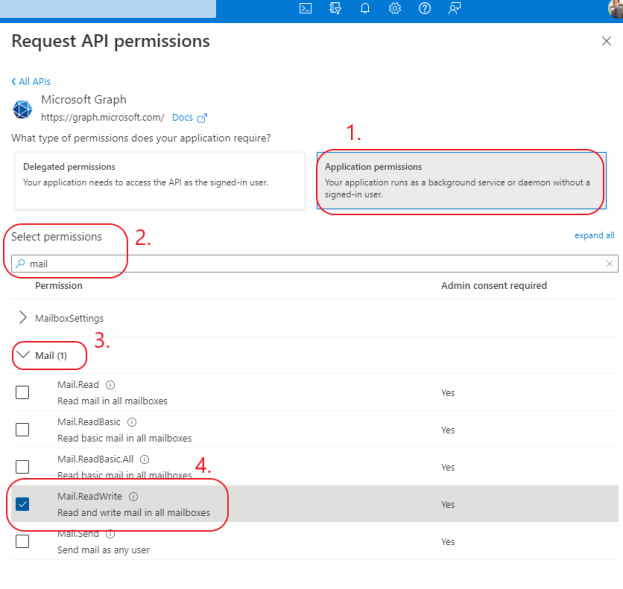This screenshot has width=623, height=589.
Task: Go back via All APIs link
Action: tap(31, 81)
